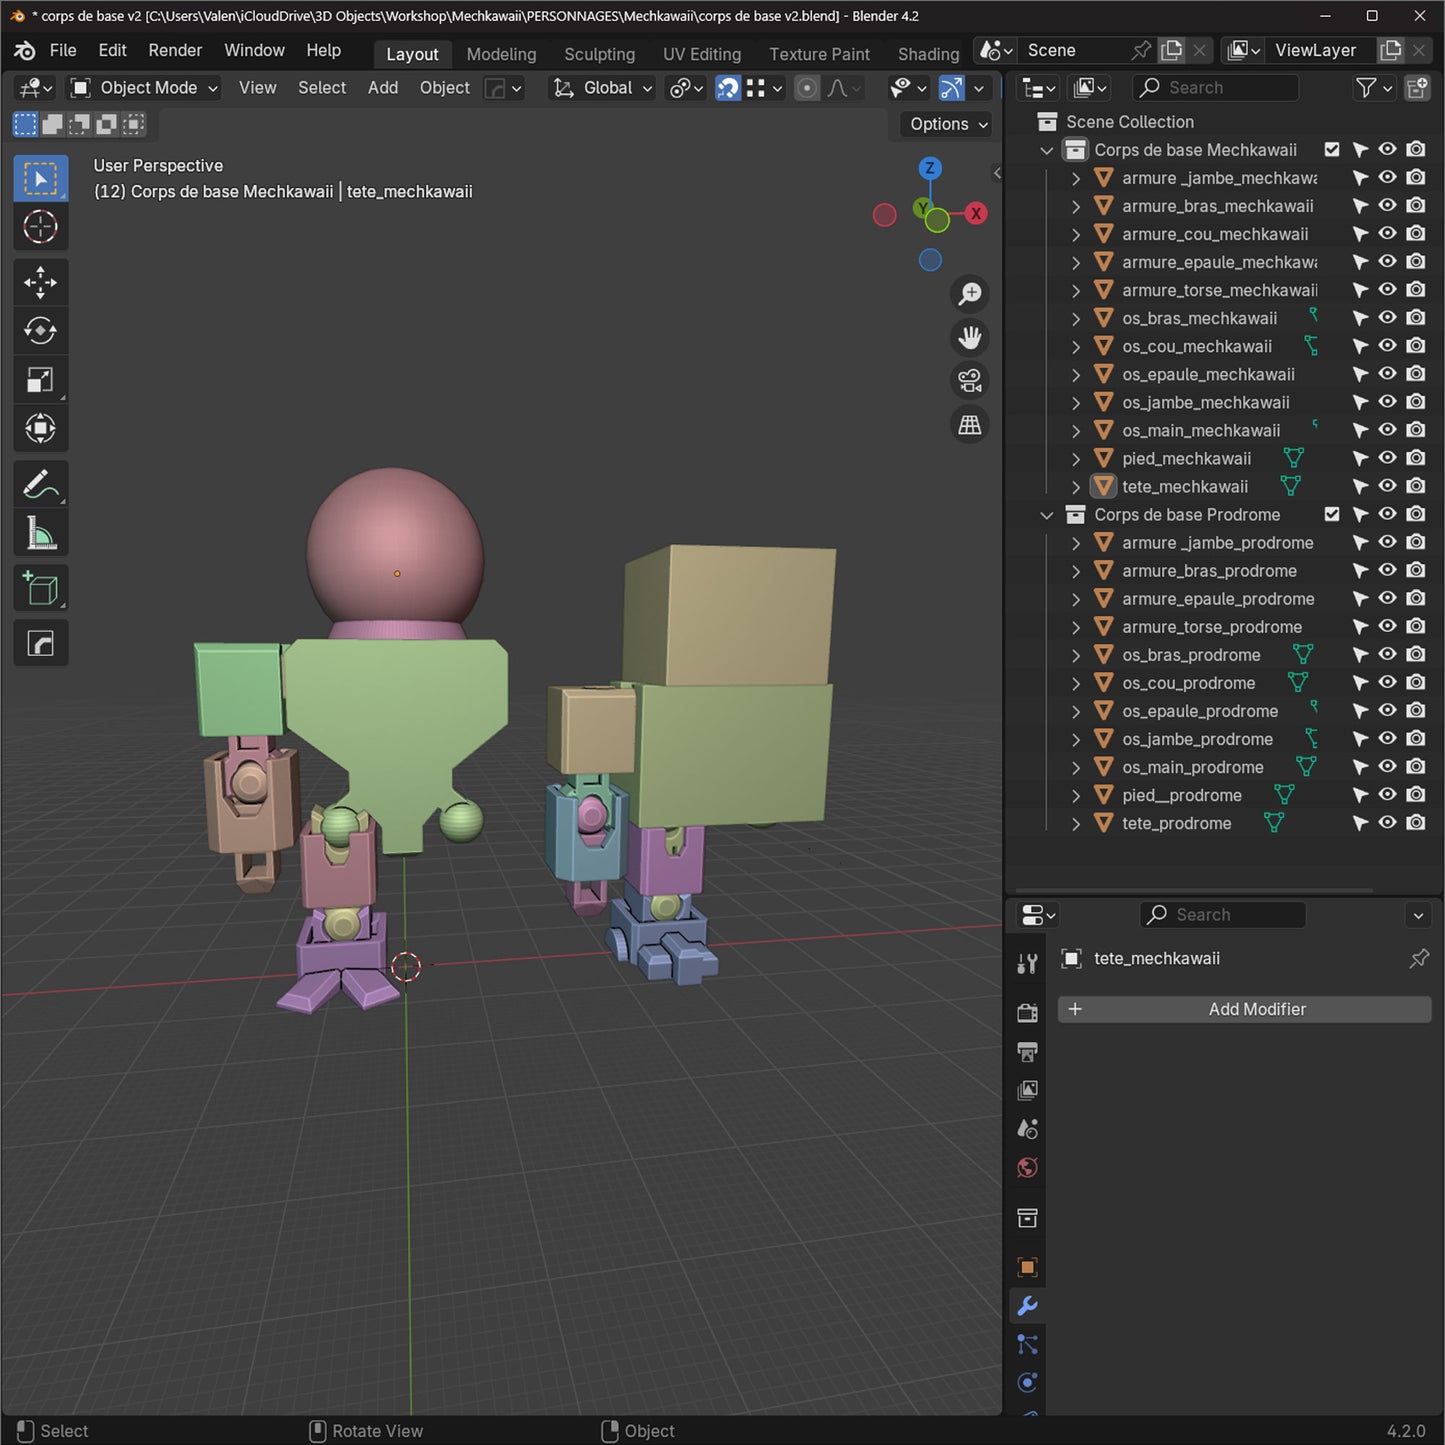Viewport: 1445px width, 1445px height.
Task: Select the Add Cube tool
Action: pos(40,589)
